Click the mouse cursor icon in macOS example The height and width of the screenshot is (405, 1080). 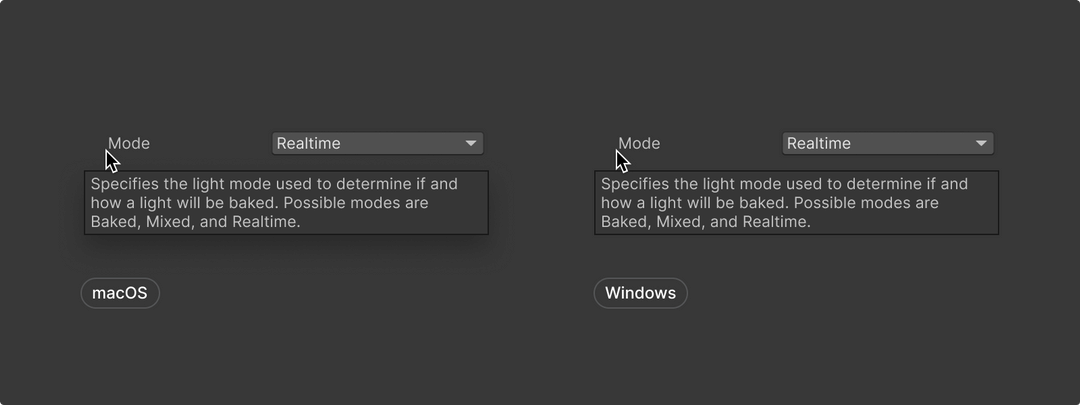coord(112,161)
